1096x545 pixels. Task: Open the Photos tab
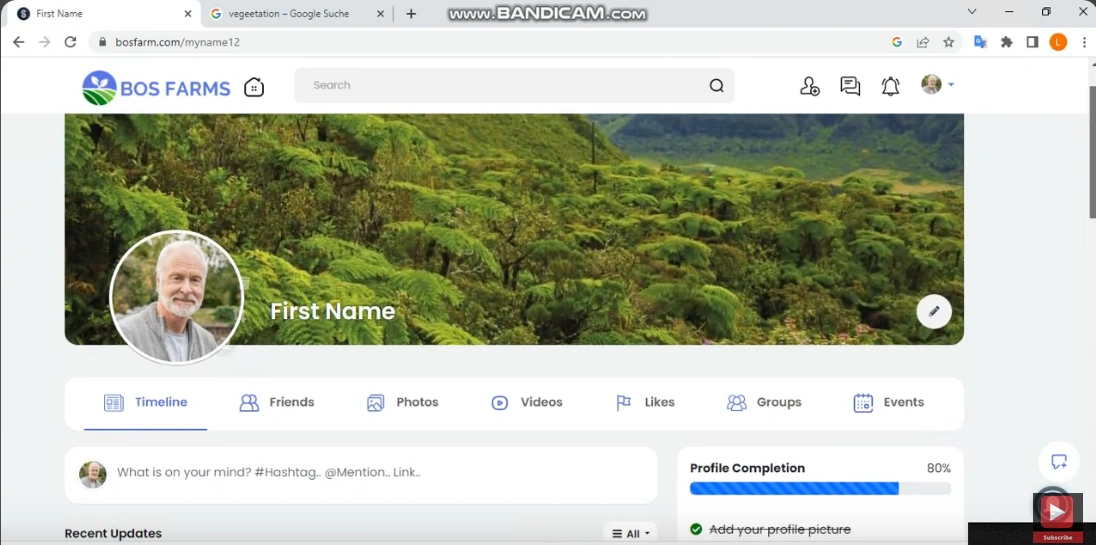tap(403, 402)
